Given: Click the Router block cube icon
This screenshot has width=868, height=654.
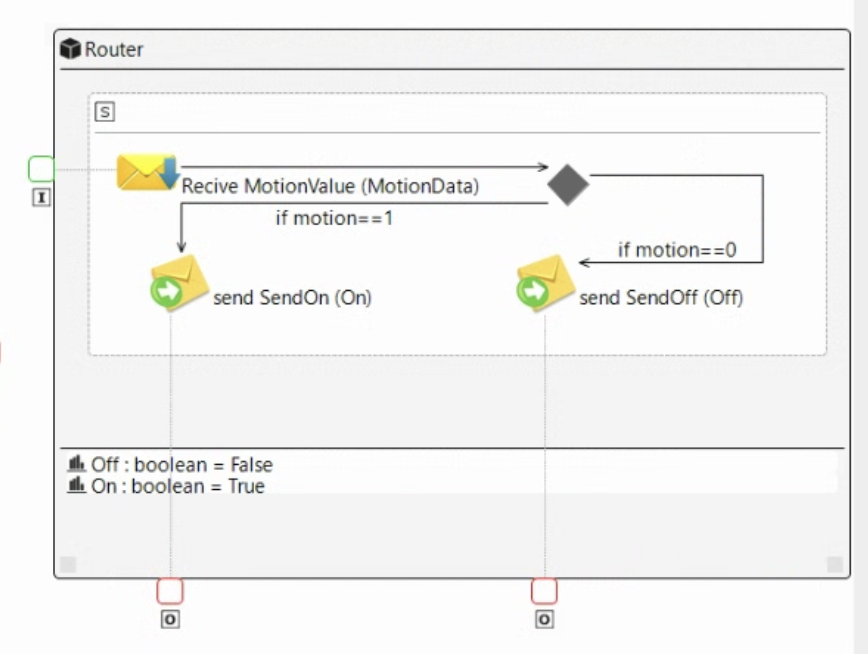Looking at the screenshot, I should click(70, 49).
